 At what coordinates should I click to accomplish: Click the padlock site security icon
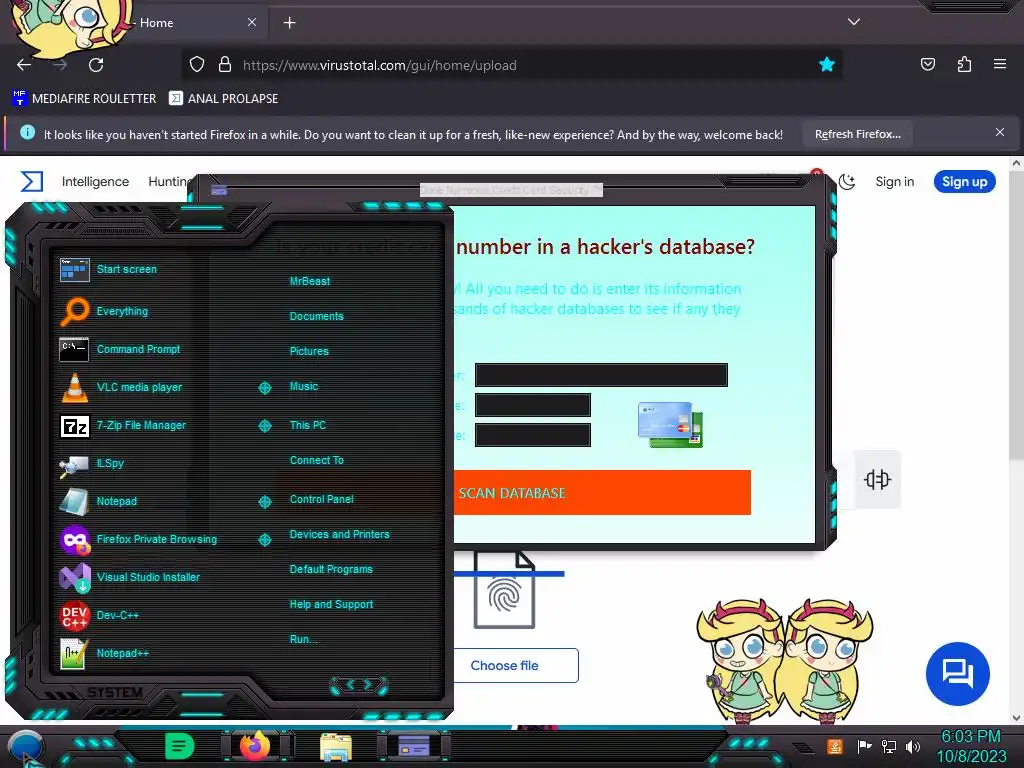pyautogui.click(x=225, y=65)
